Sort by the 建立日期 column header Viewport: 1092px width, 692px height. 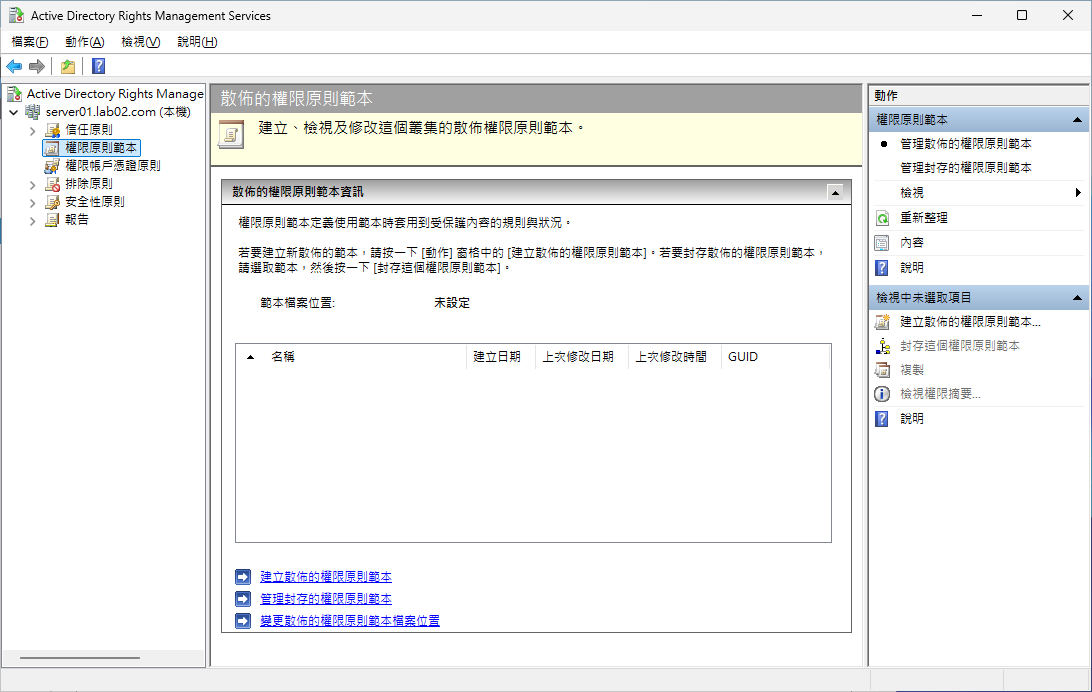(x=500, y=357)
